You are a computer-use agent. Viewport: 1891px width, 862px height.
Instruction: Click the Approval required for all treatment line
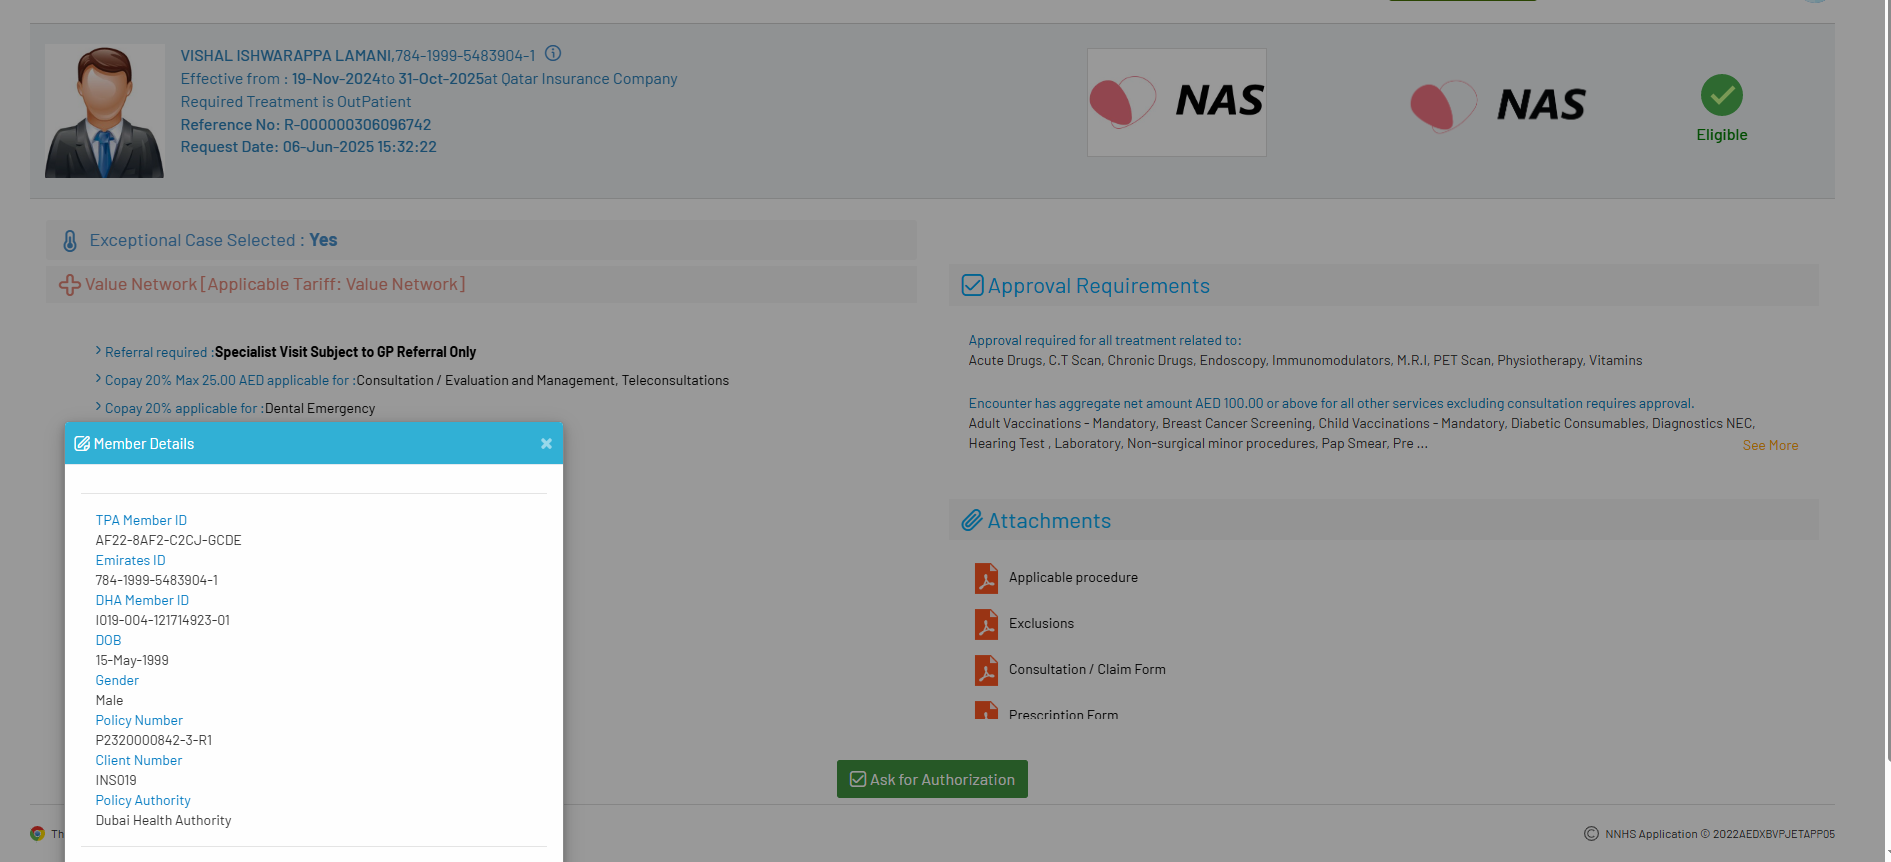(x=1105, y=341)
